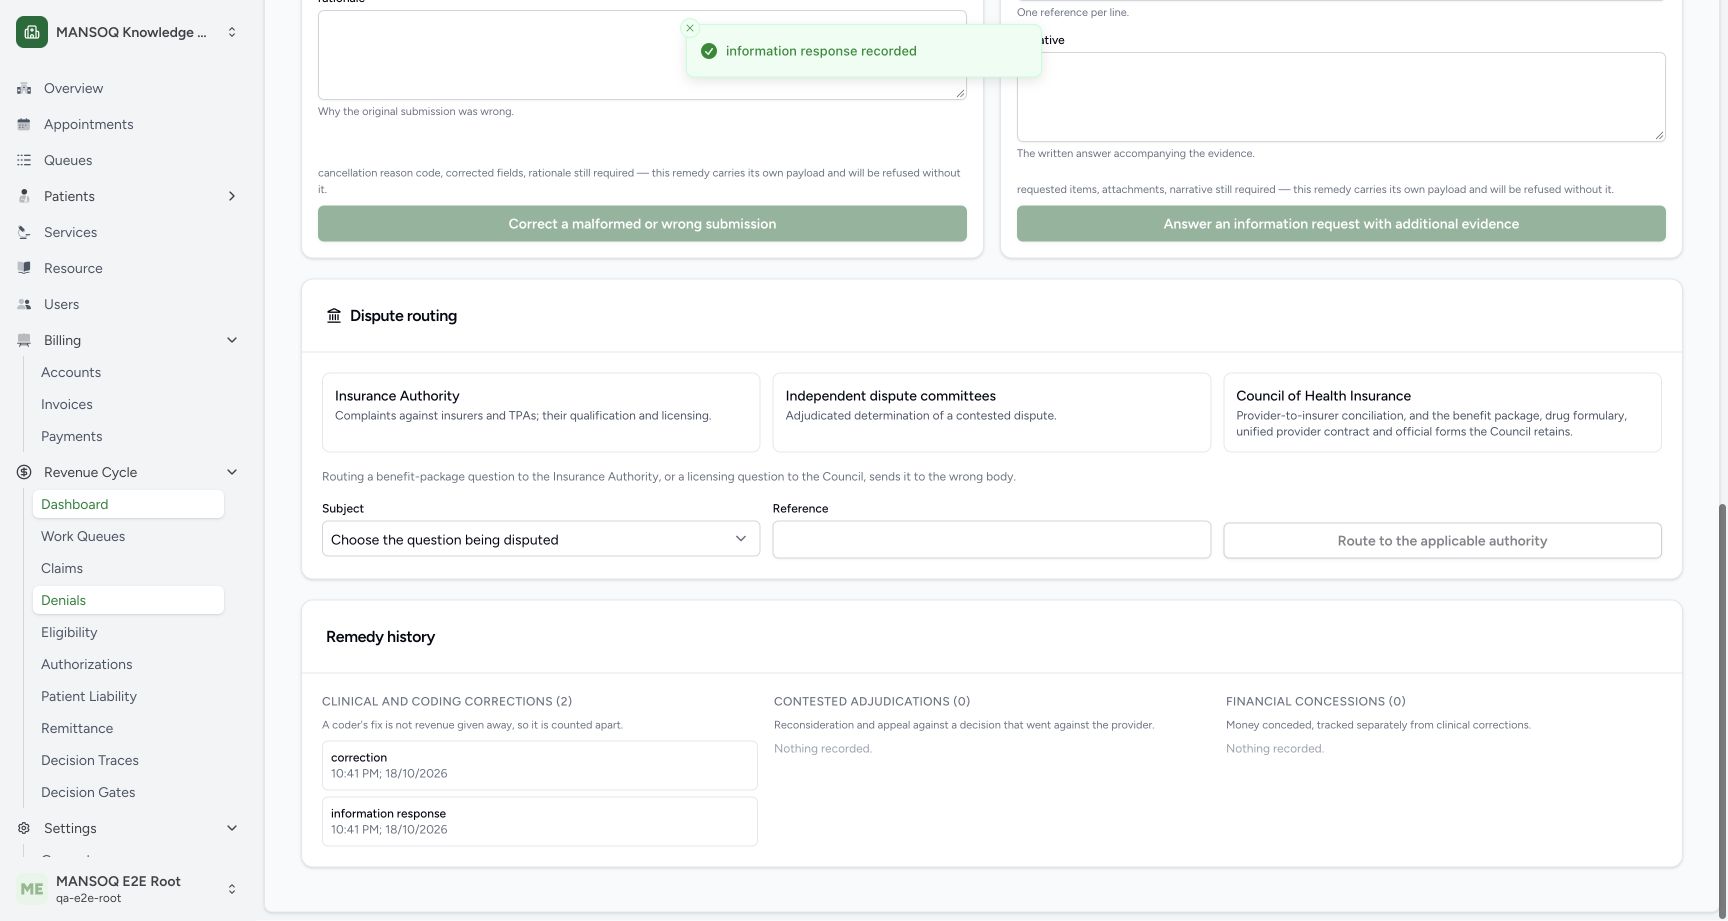Click the Services icon in sidebar
This screenshot has width=1728, height=921.
click(x=24, y=232)
